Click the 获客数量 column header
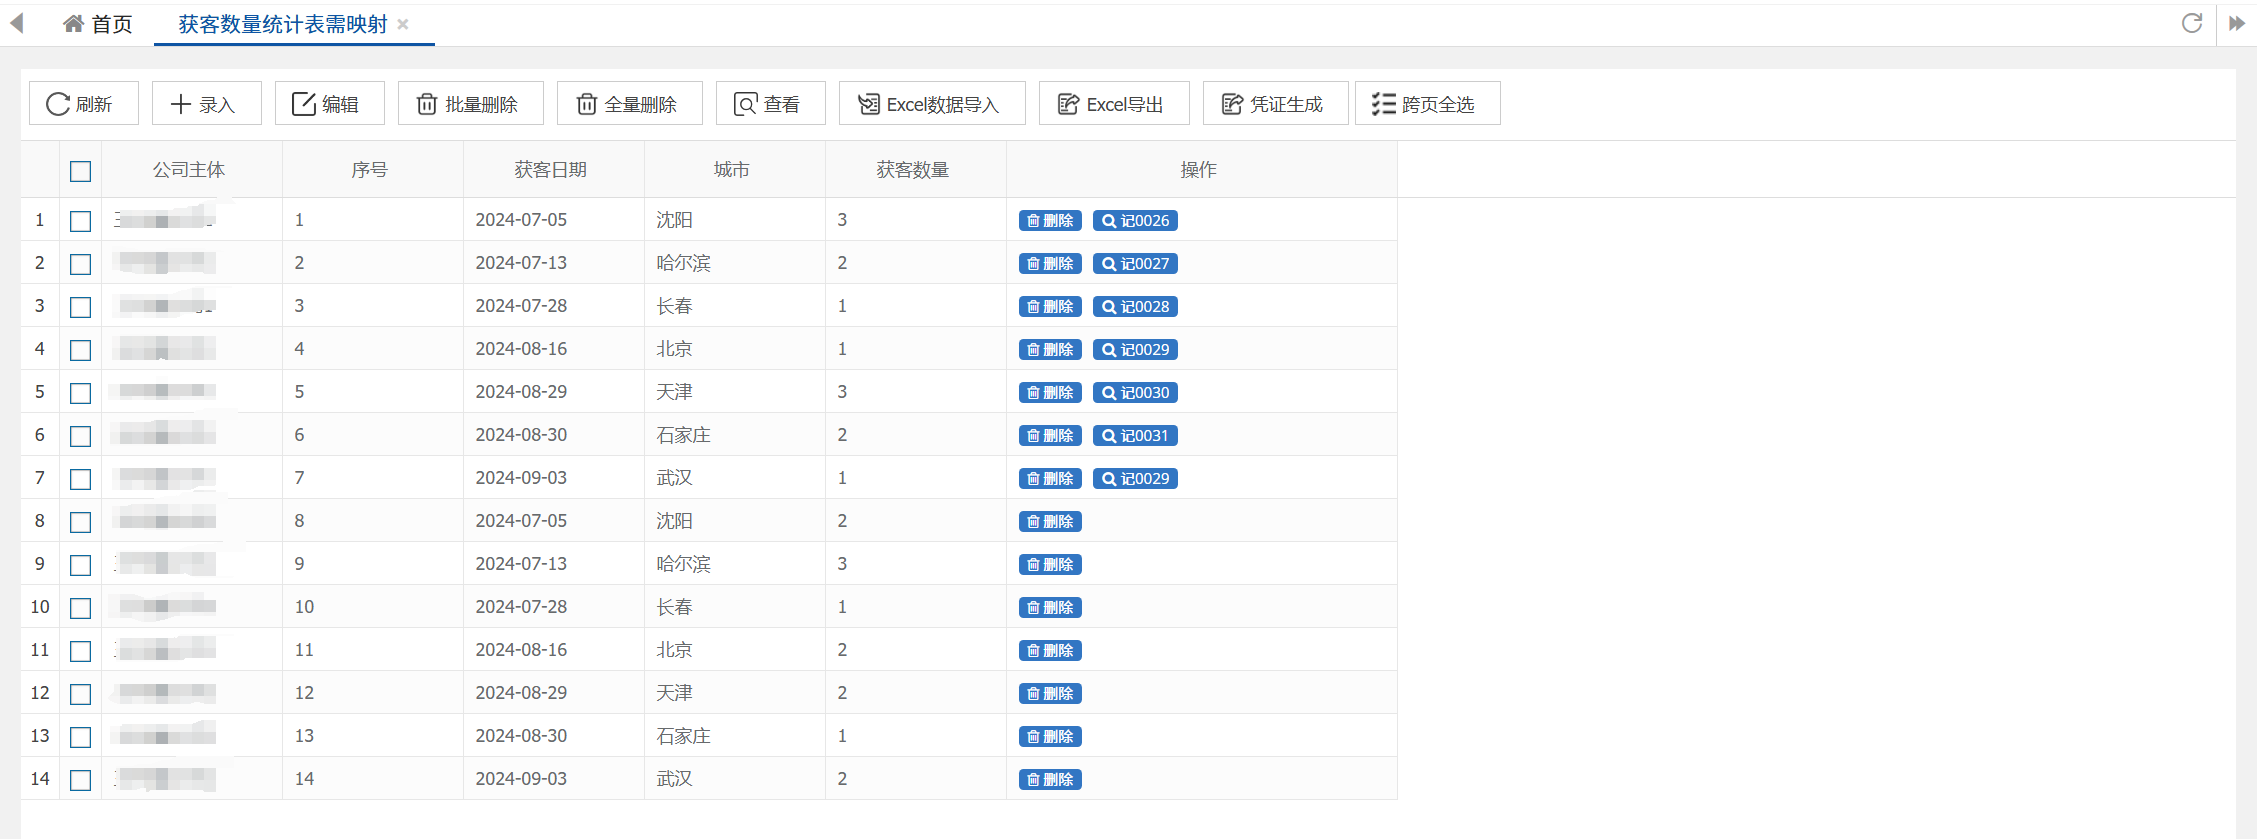Viewport: 2257px width, 839px height. click(913, 170)
